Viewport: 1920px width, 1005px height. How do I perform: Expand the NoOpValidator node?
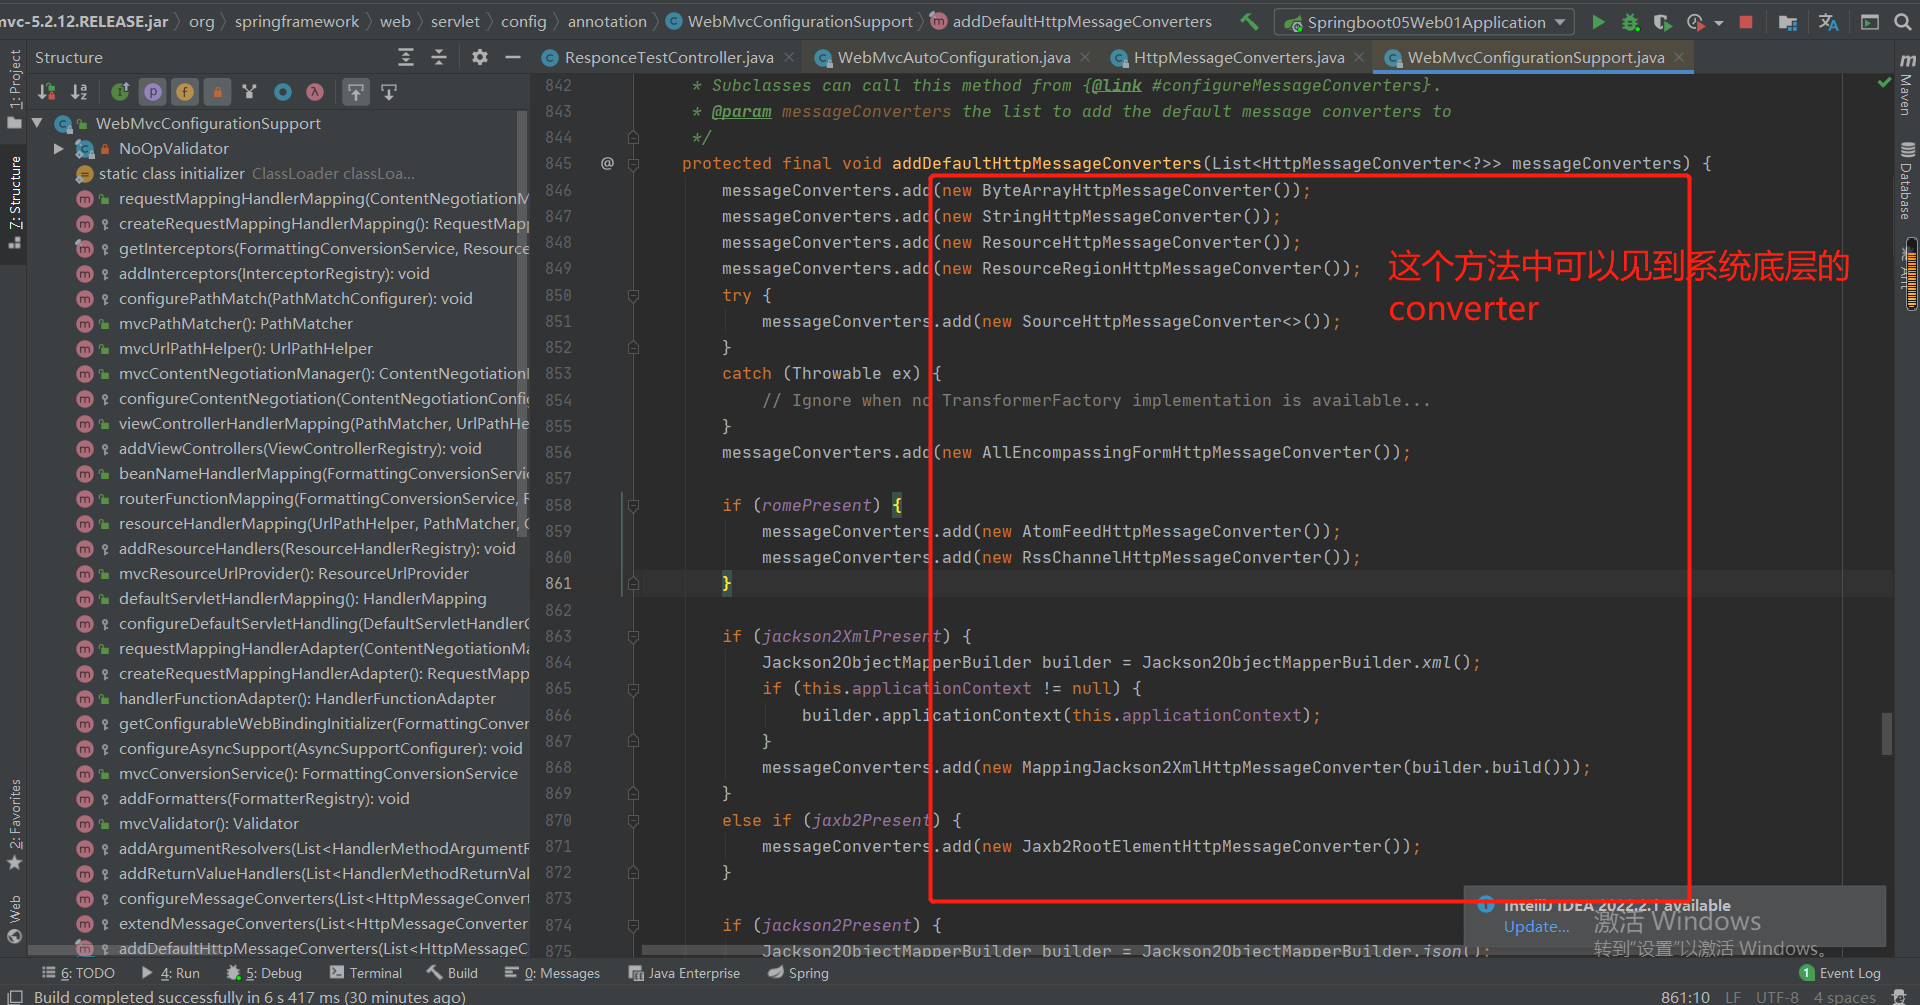(58, 148)
